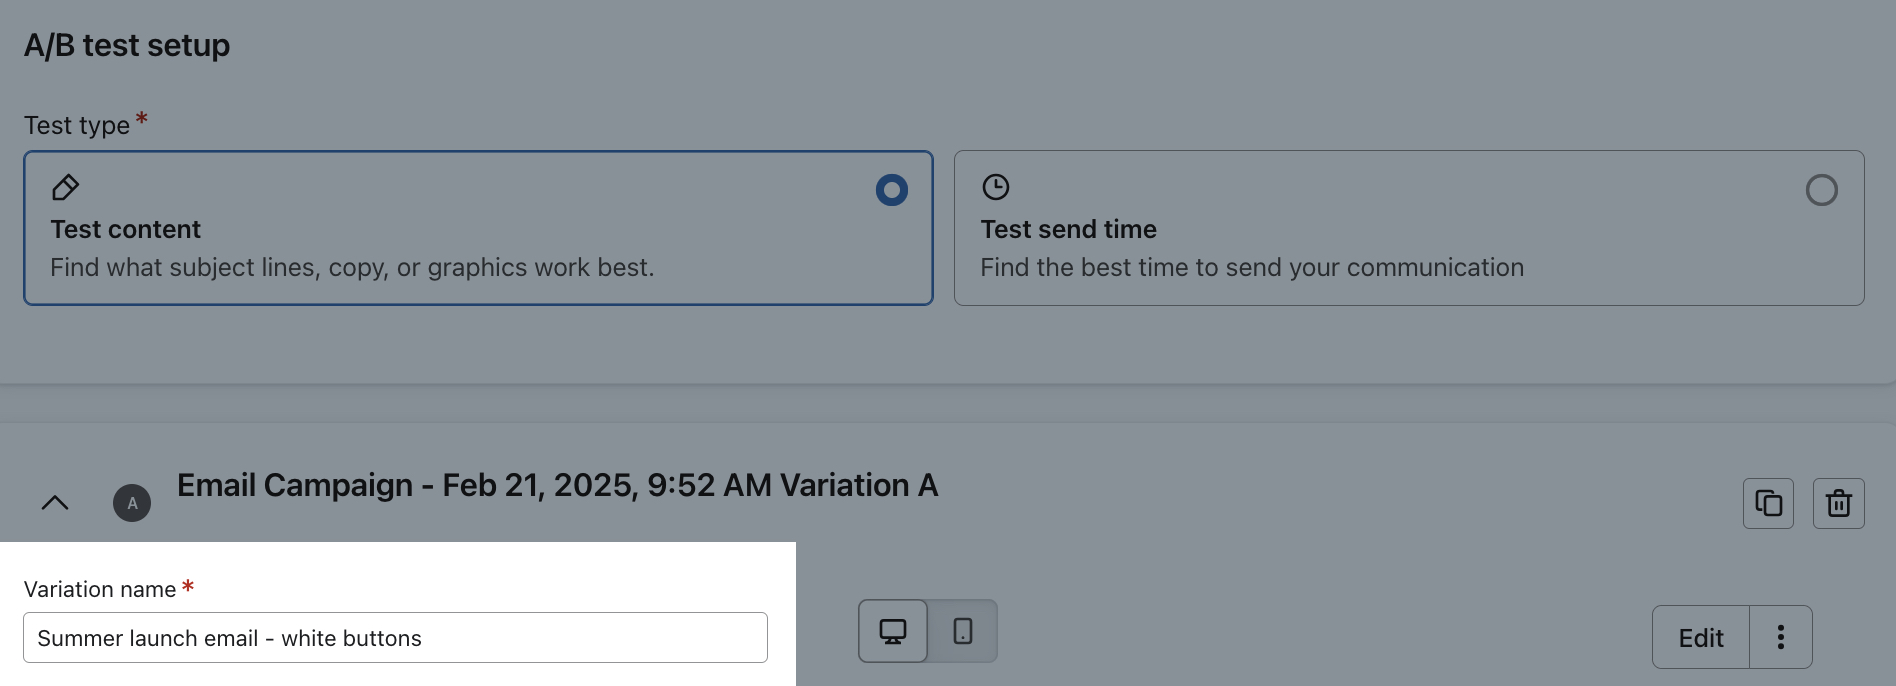The height and width of the screenshot is (686, 1896).
Task: Click inside the Variation name text field
Action: (395, 637)
